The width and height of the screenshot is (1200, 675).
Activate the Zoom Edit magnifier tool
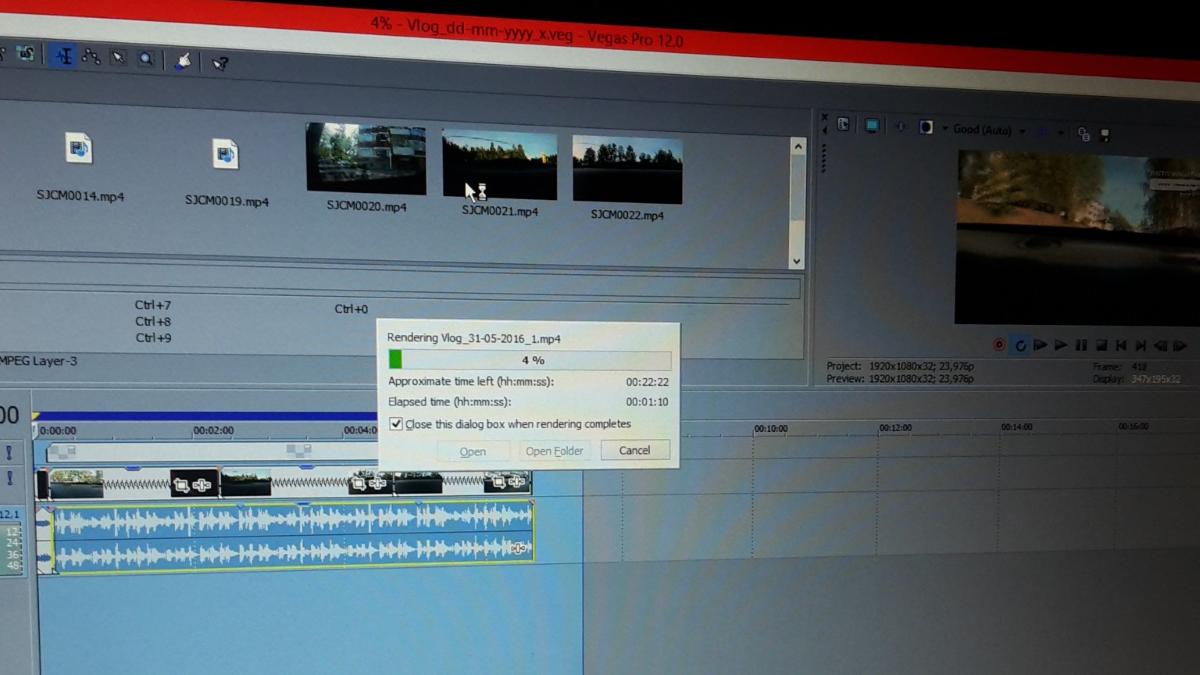(x=146, y=59)
